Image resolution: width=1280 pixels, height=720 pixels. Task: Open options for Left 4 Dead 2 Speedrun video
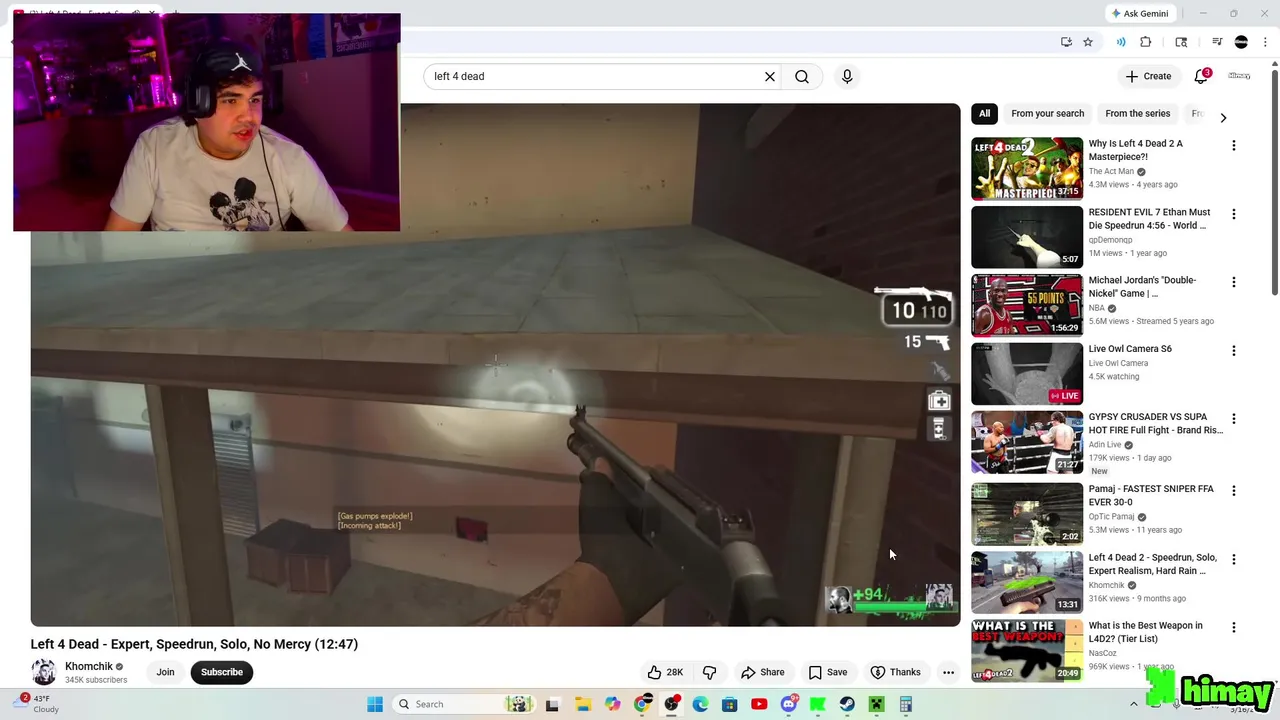(x=1233, y=559)
